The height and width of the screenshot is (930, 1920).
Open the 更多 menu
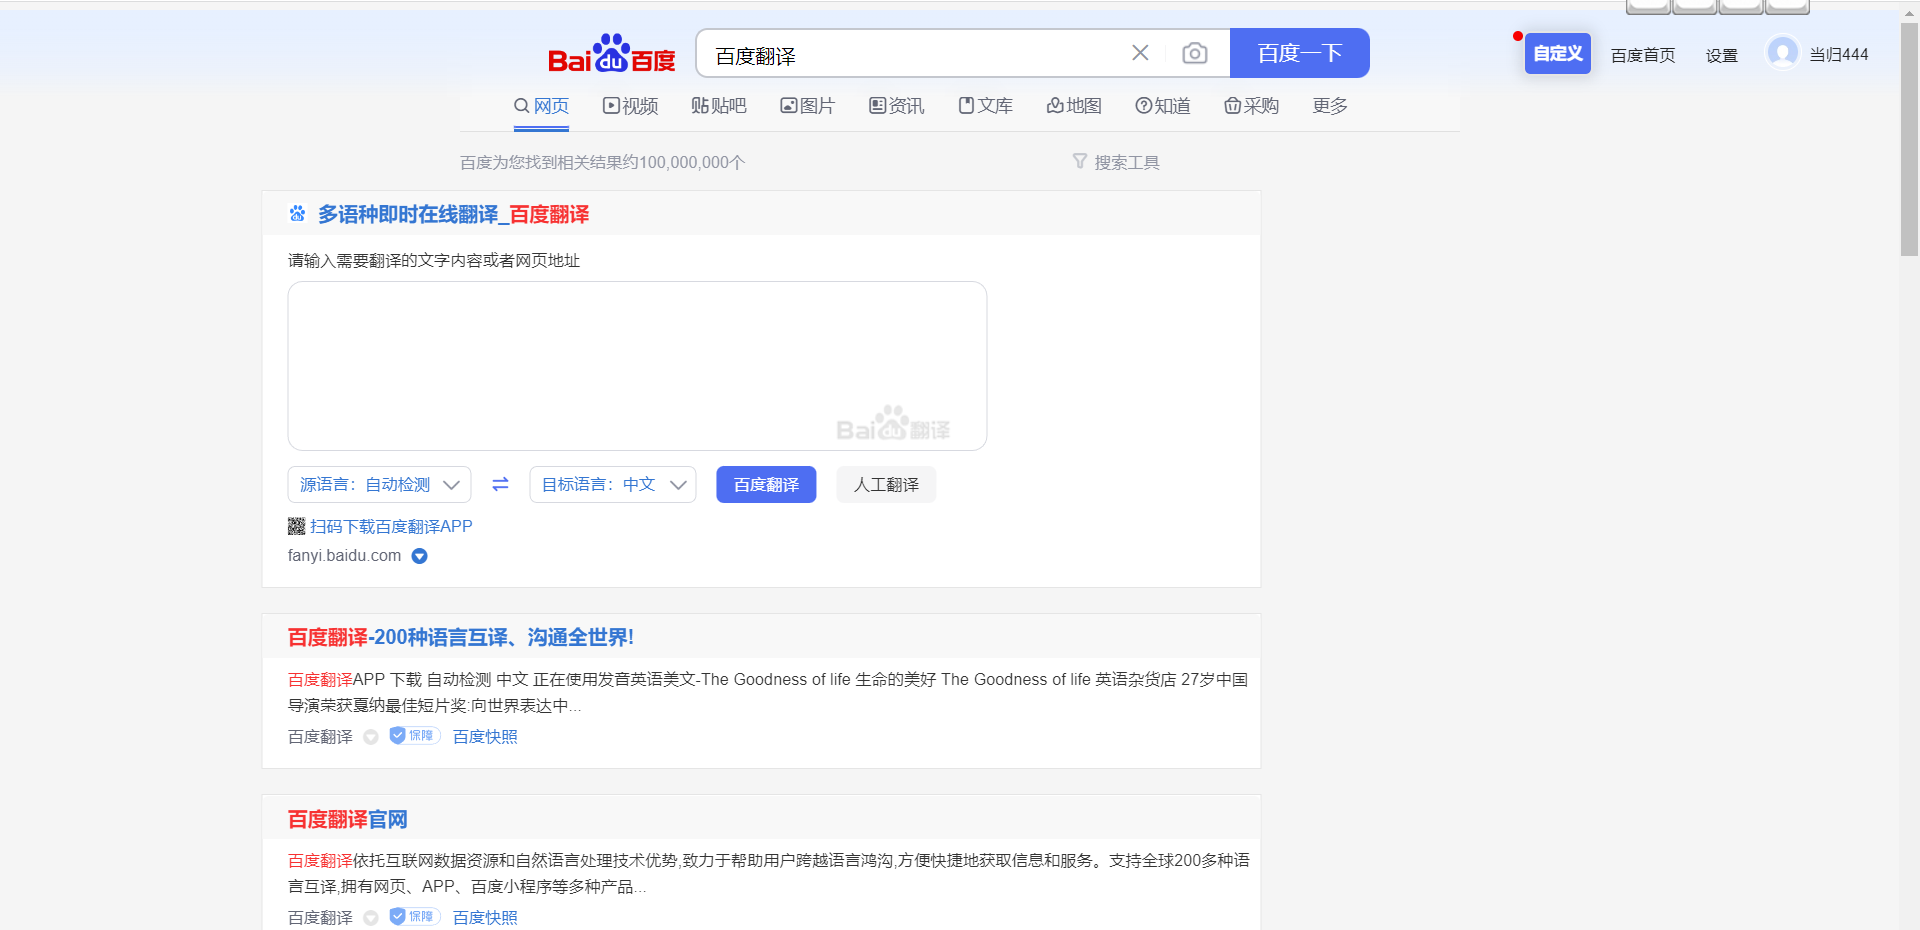click(1329, 106)
